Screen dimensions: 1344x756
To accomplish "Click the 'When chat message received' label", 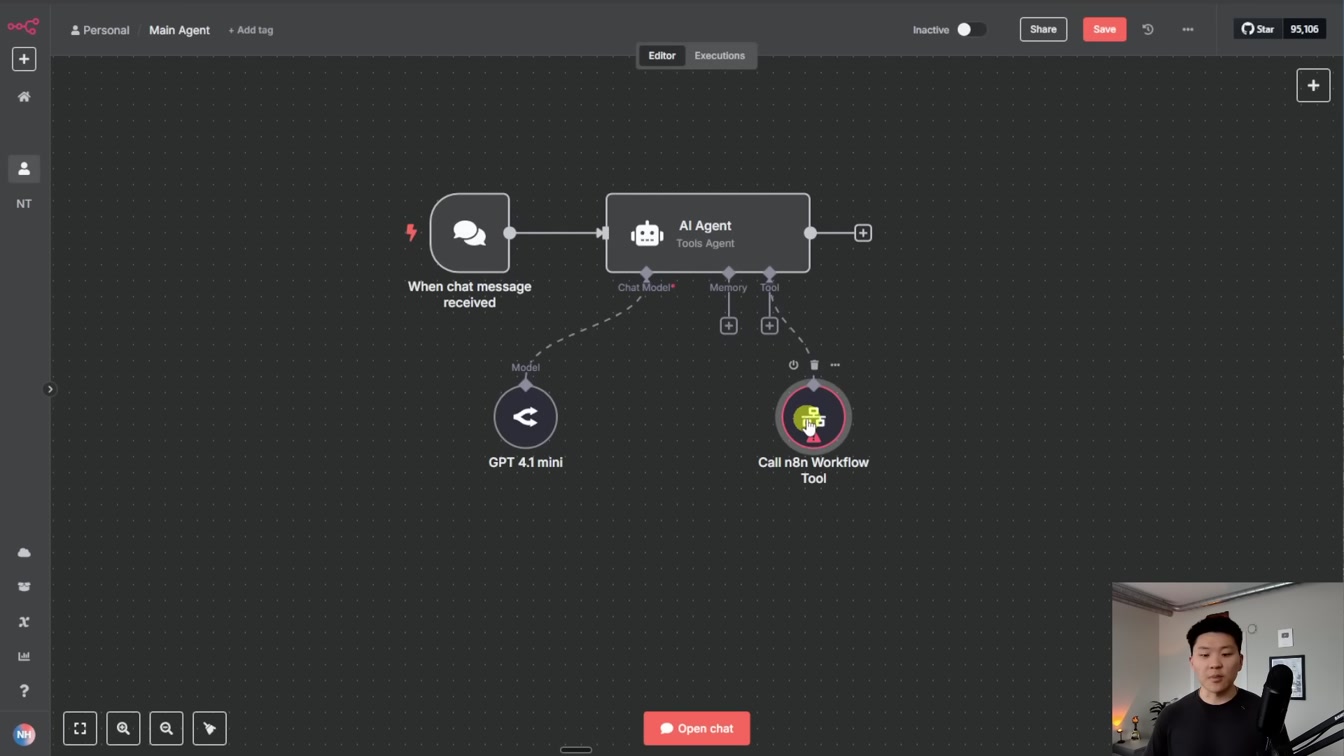I will (469, 294).
